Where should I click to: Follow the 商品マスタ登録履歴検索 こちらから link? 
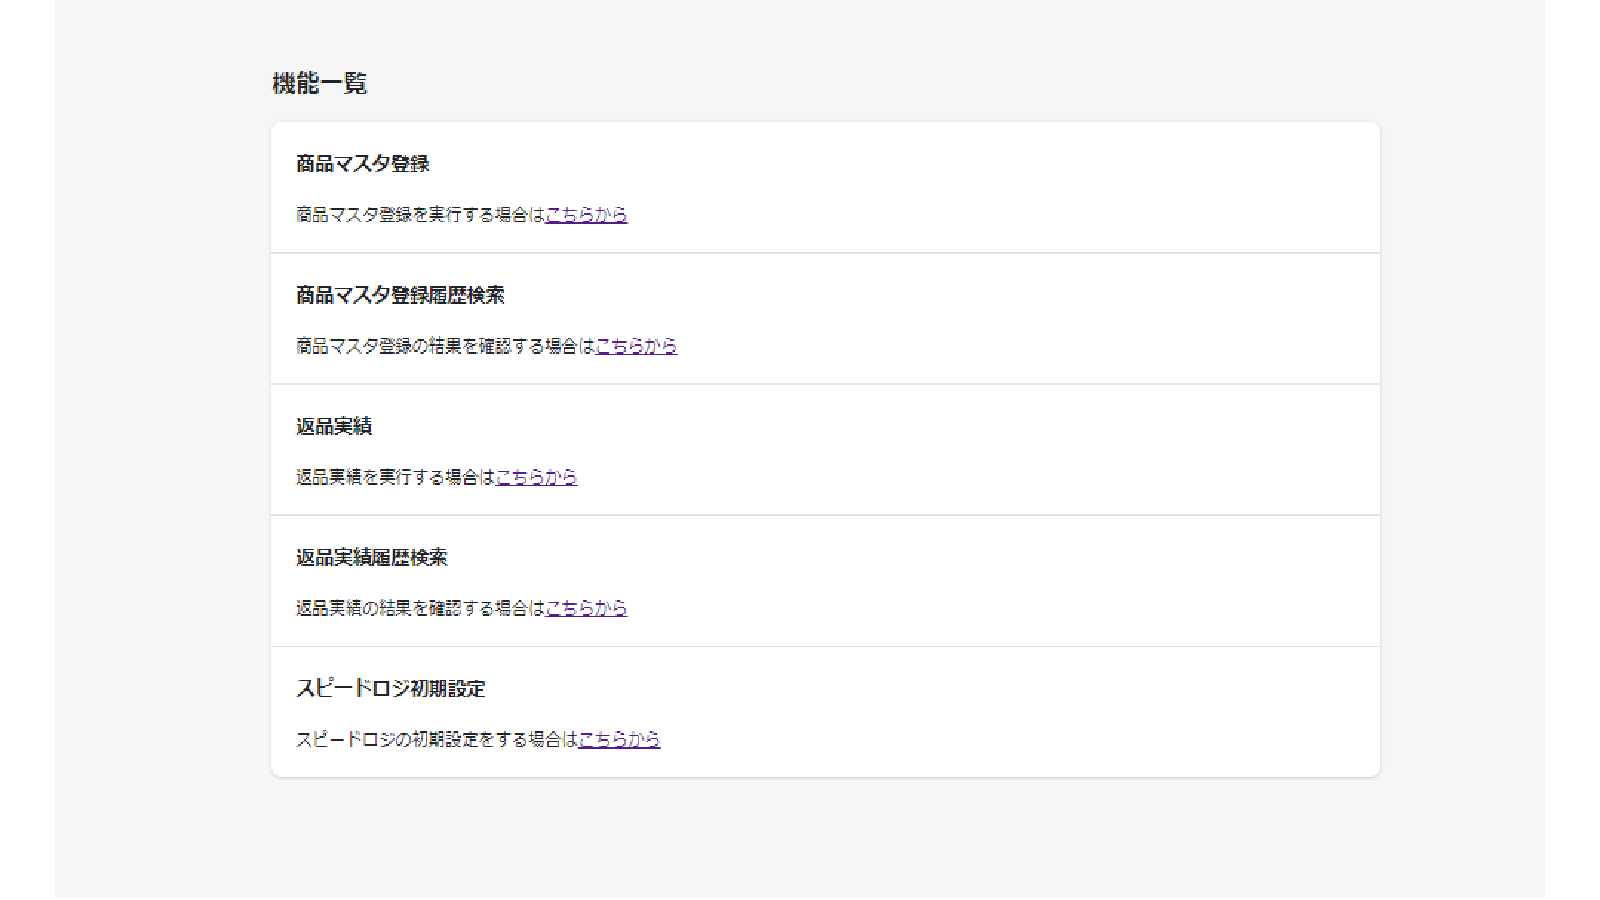pos(636,346)
